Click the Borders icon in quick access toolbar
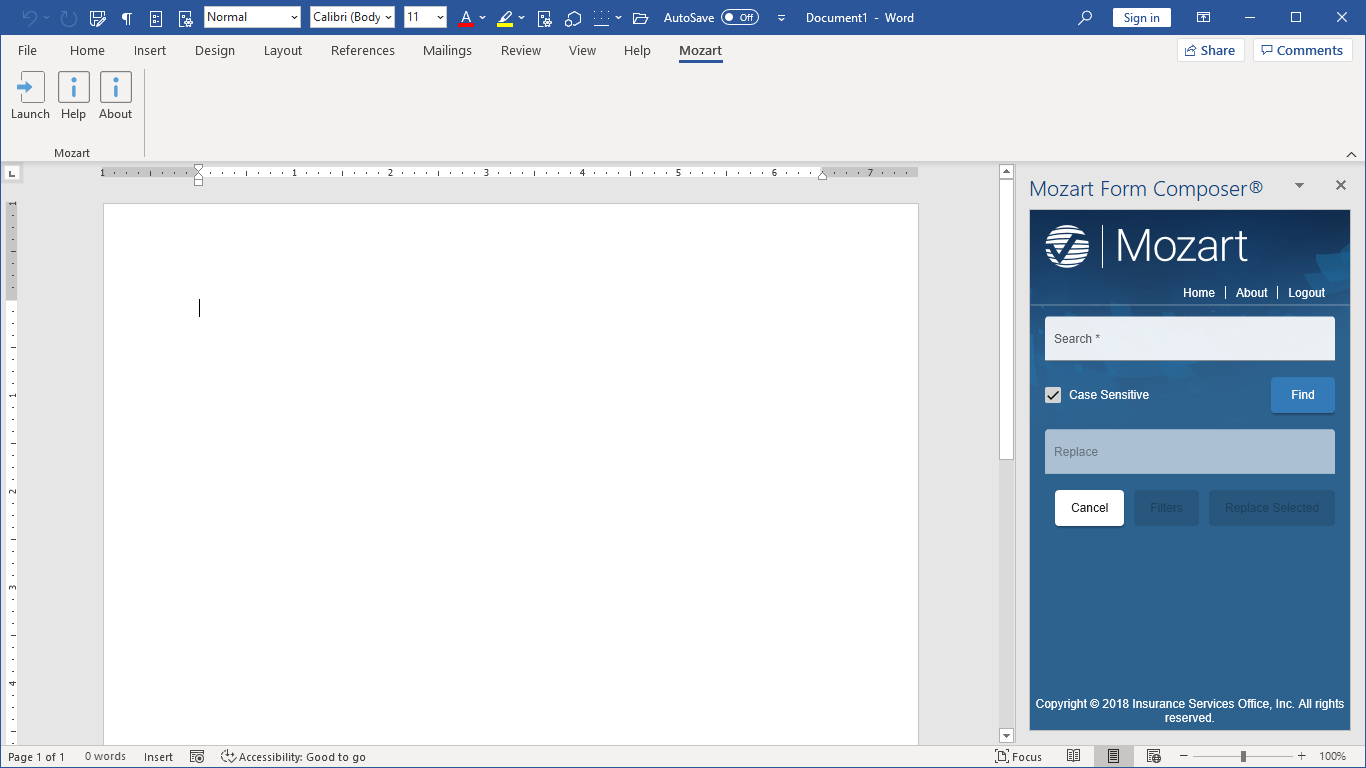The image size is (1366, 768). click(x=600, y=18)
